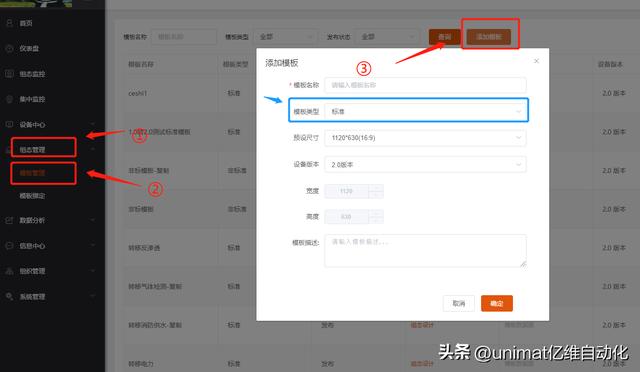The image size is (640, 372).
Task: Click the 数据分析 chart icon in sidebar
Action: point(9,221)
